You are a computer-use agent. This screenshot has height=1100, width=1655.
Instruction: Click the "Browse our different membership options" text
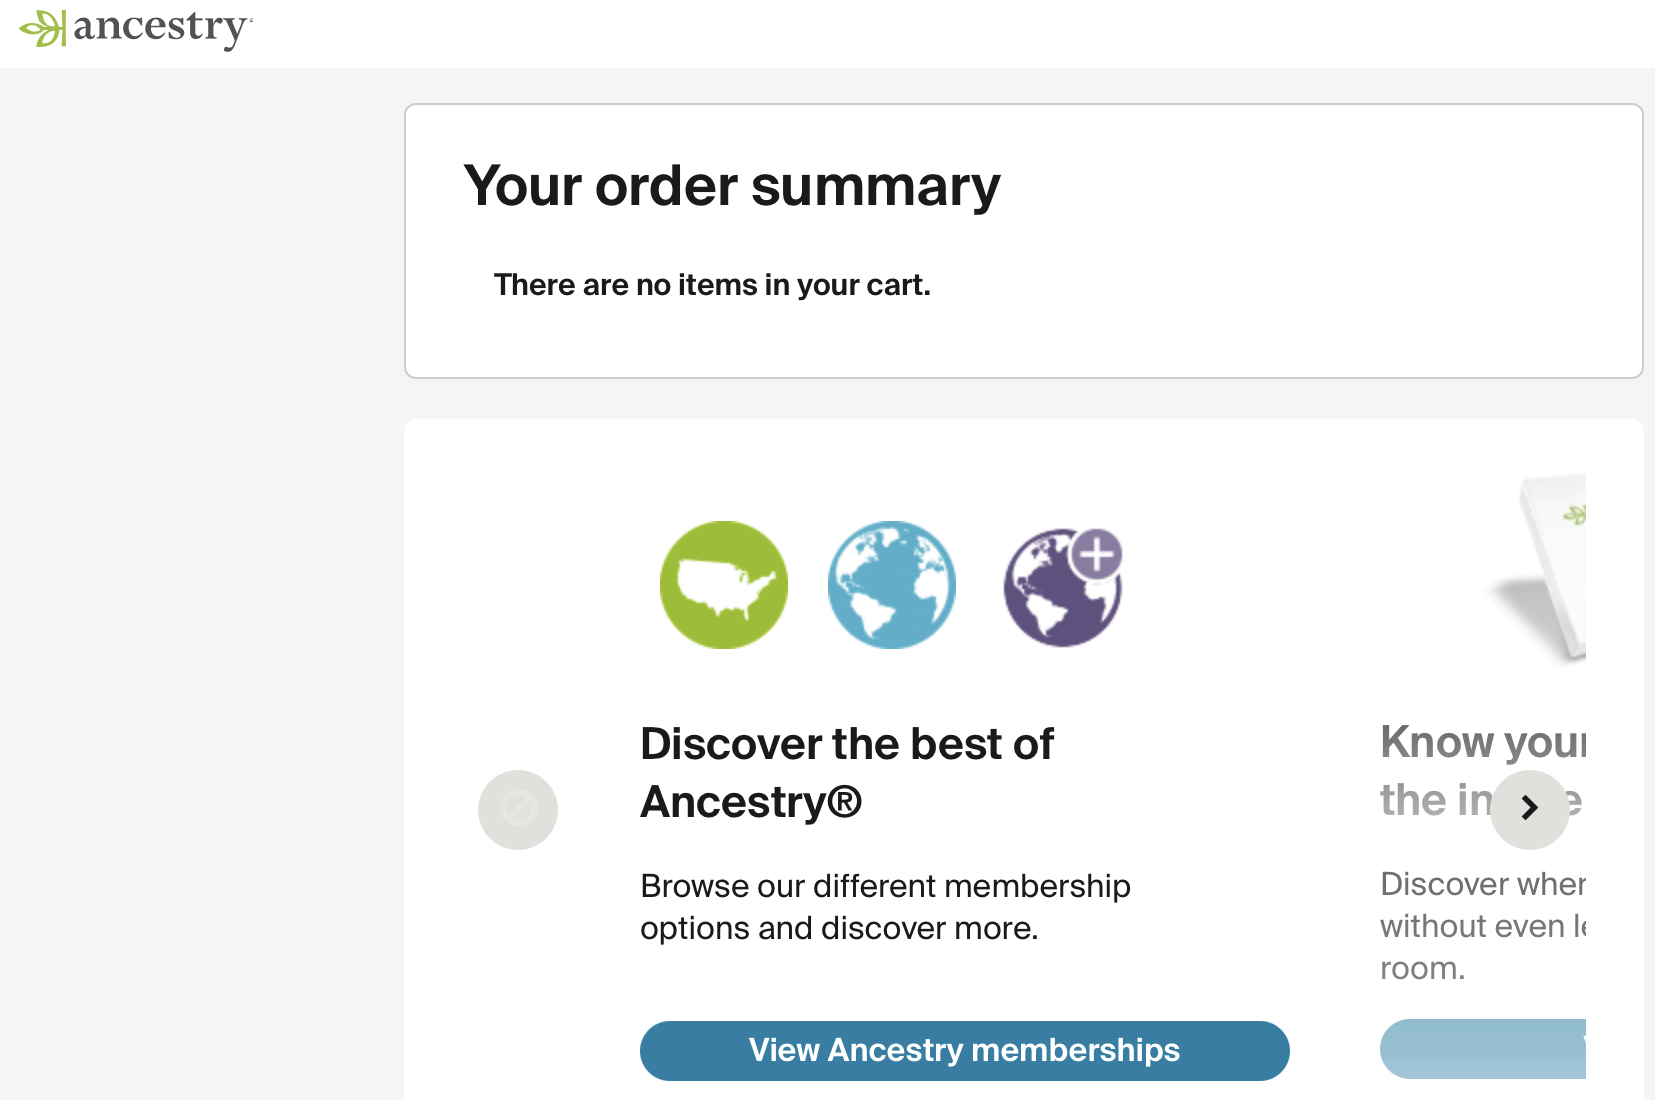click(885, 907)
